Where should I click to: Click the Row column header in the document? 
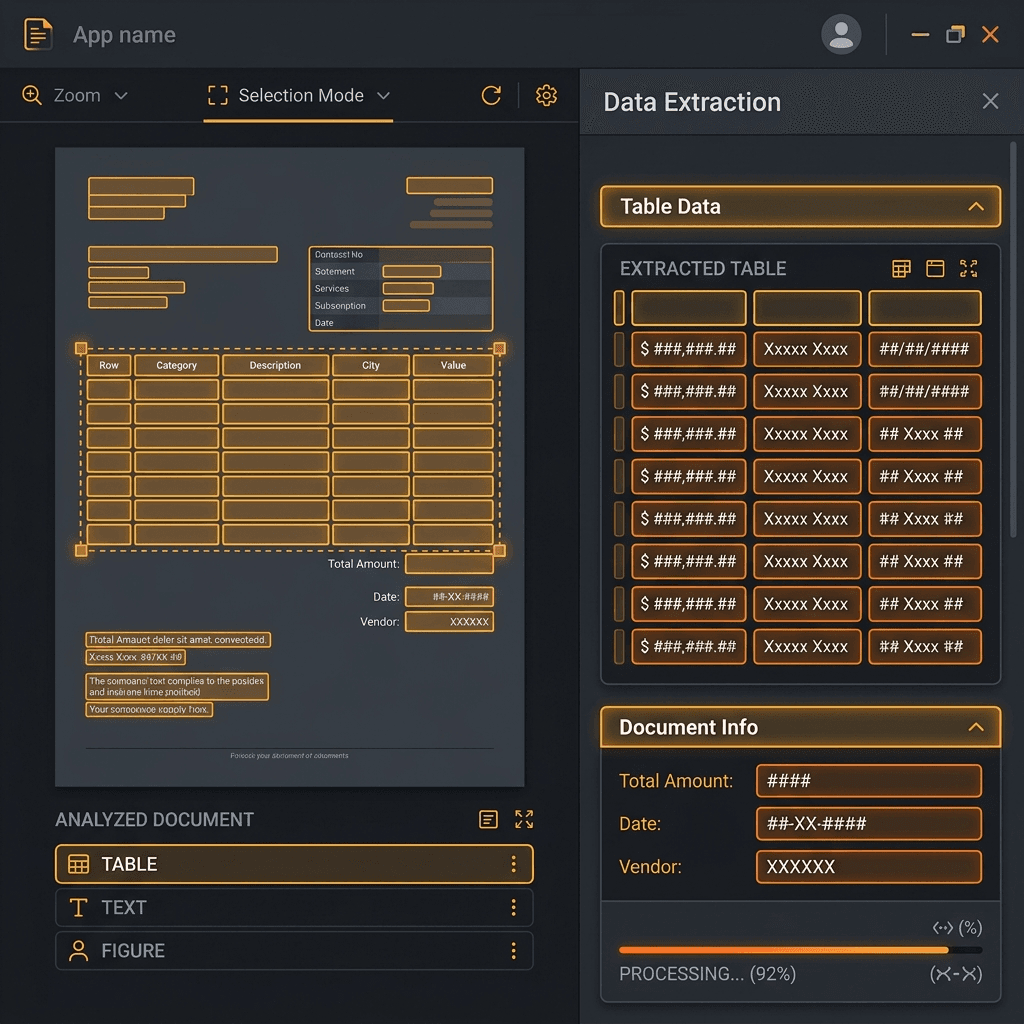(x=109, y=365)
